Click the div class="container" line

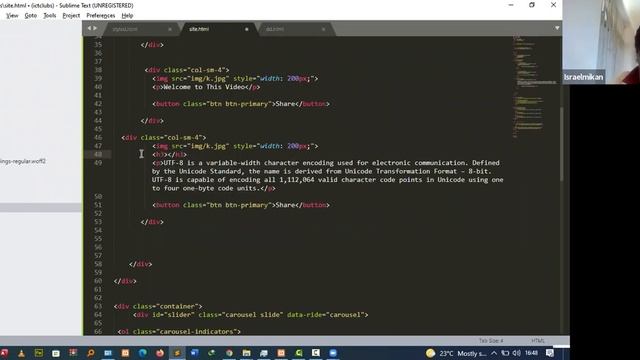[x=158, y=306]
